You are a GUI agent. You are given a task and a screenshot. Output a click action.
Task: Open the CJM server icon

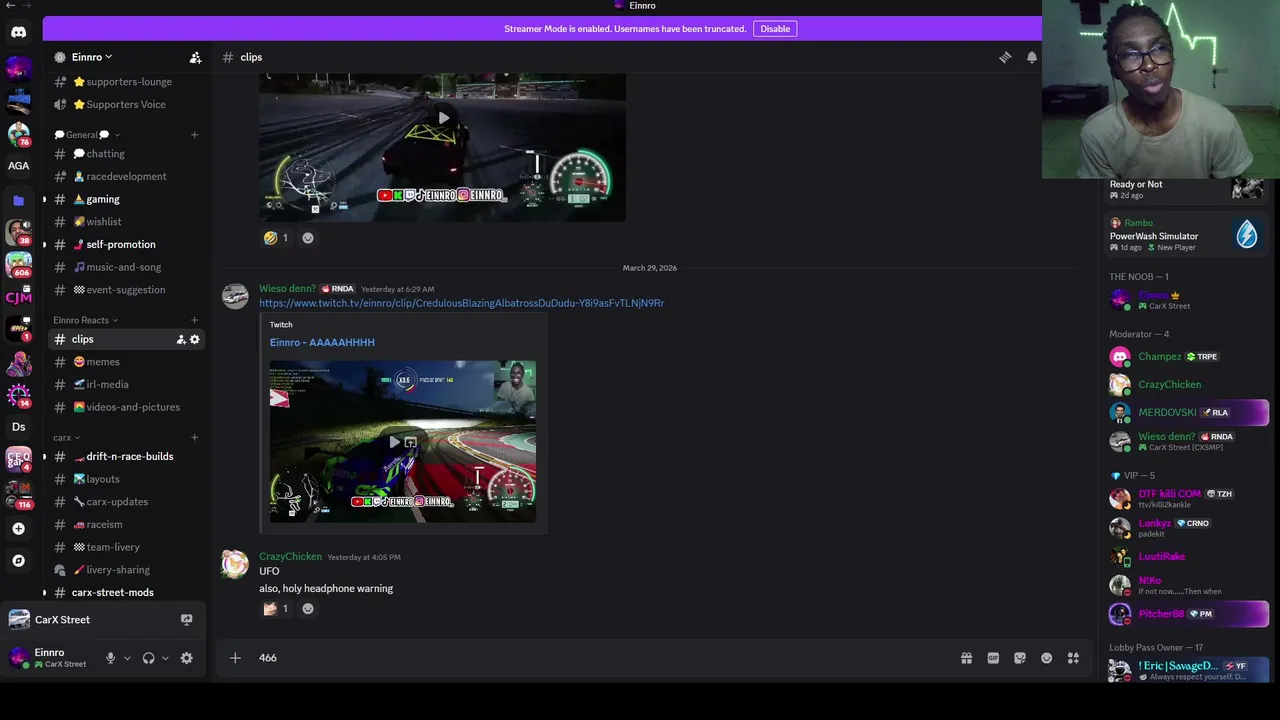point(18,297)
